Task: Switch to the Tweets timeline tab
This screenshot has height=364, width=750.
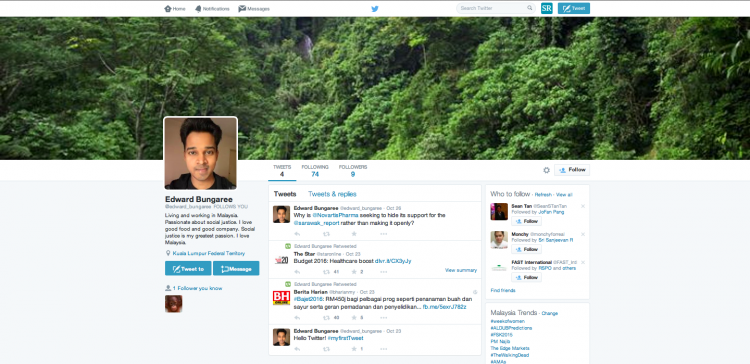Action: tap(285, 194)
